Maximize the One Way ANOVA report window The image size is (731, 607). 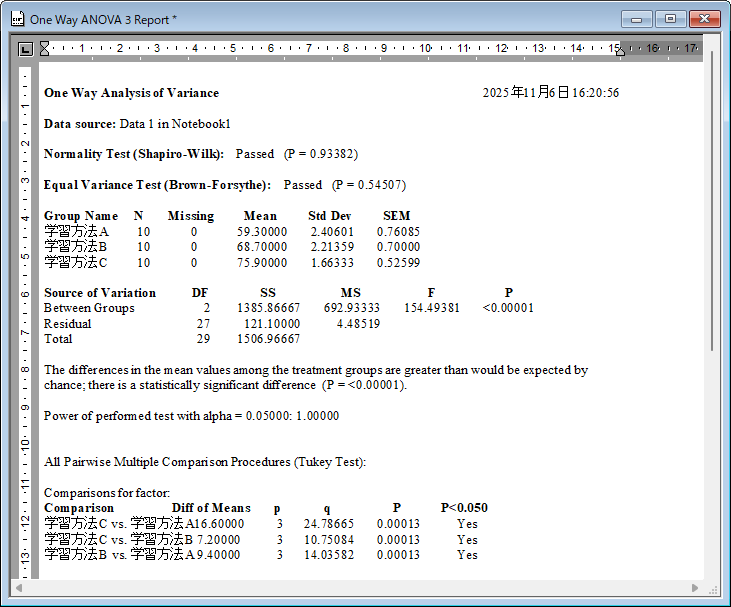coord(669,19)
